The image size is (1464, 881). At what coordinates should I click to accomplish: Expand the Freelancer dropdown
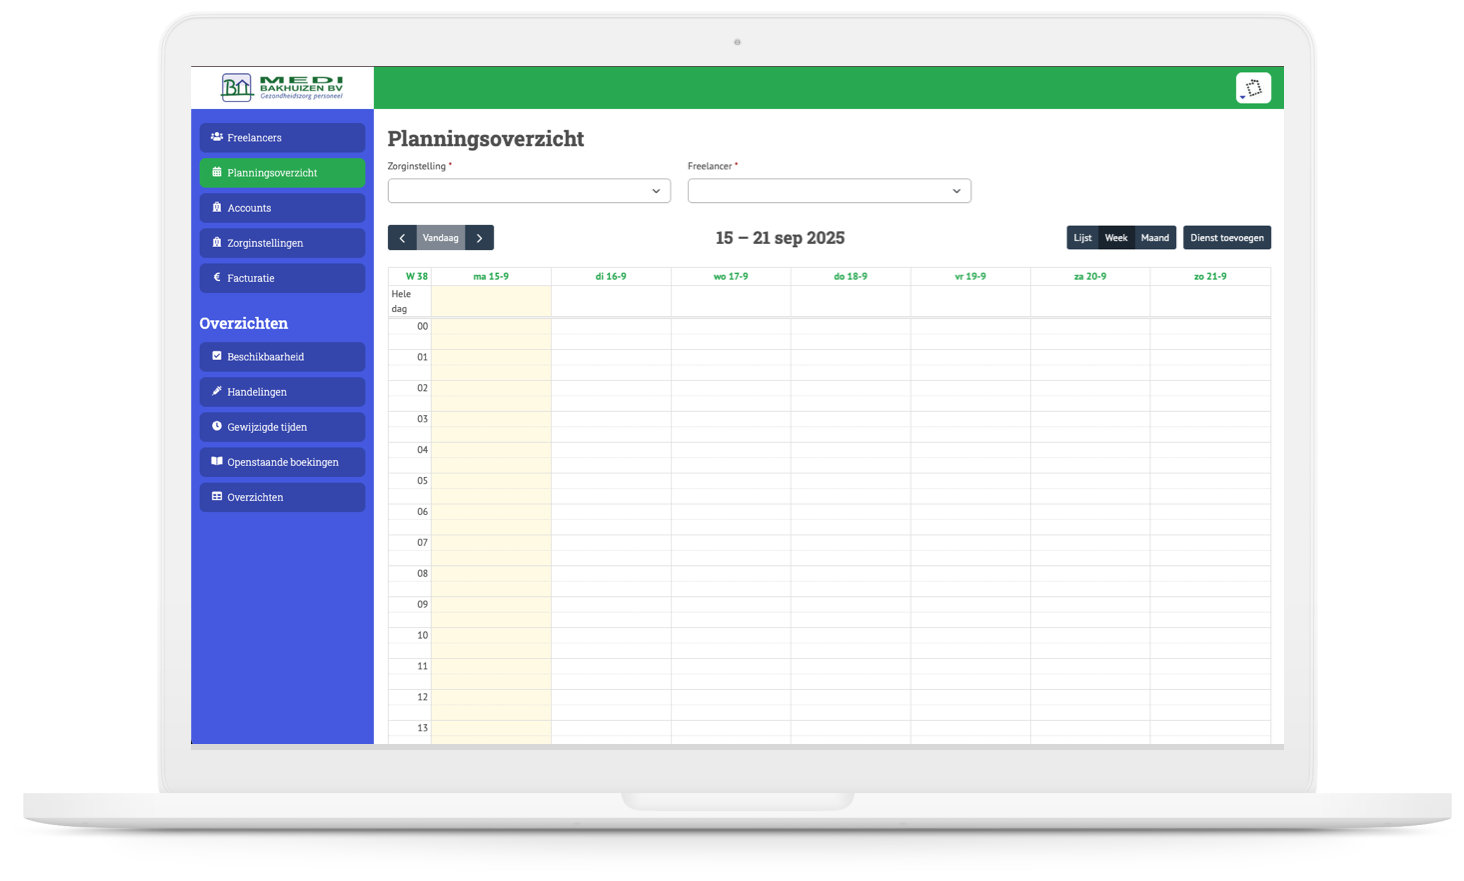[829, 191]
